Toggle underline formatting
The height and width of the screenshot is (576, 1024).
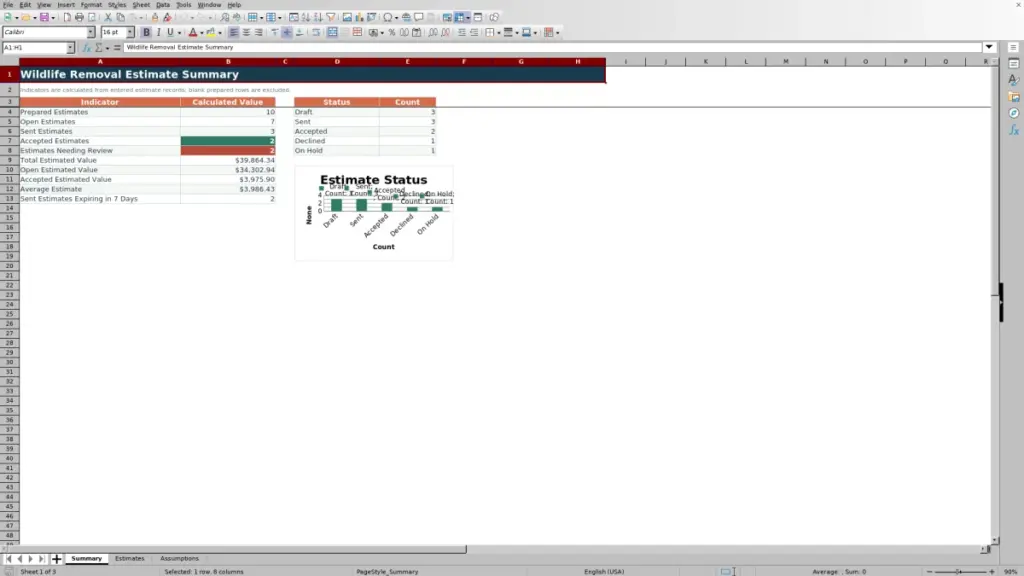point(170,33)
